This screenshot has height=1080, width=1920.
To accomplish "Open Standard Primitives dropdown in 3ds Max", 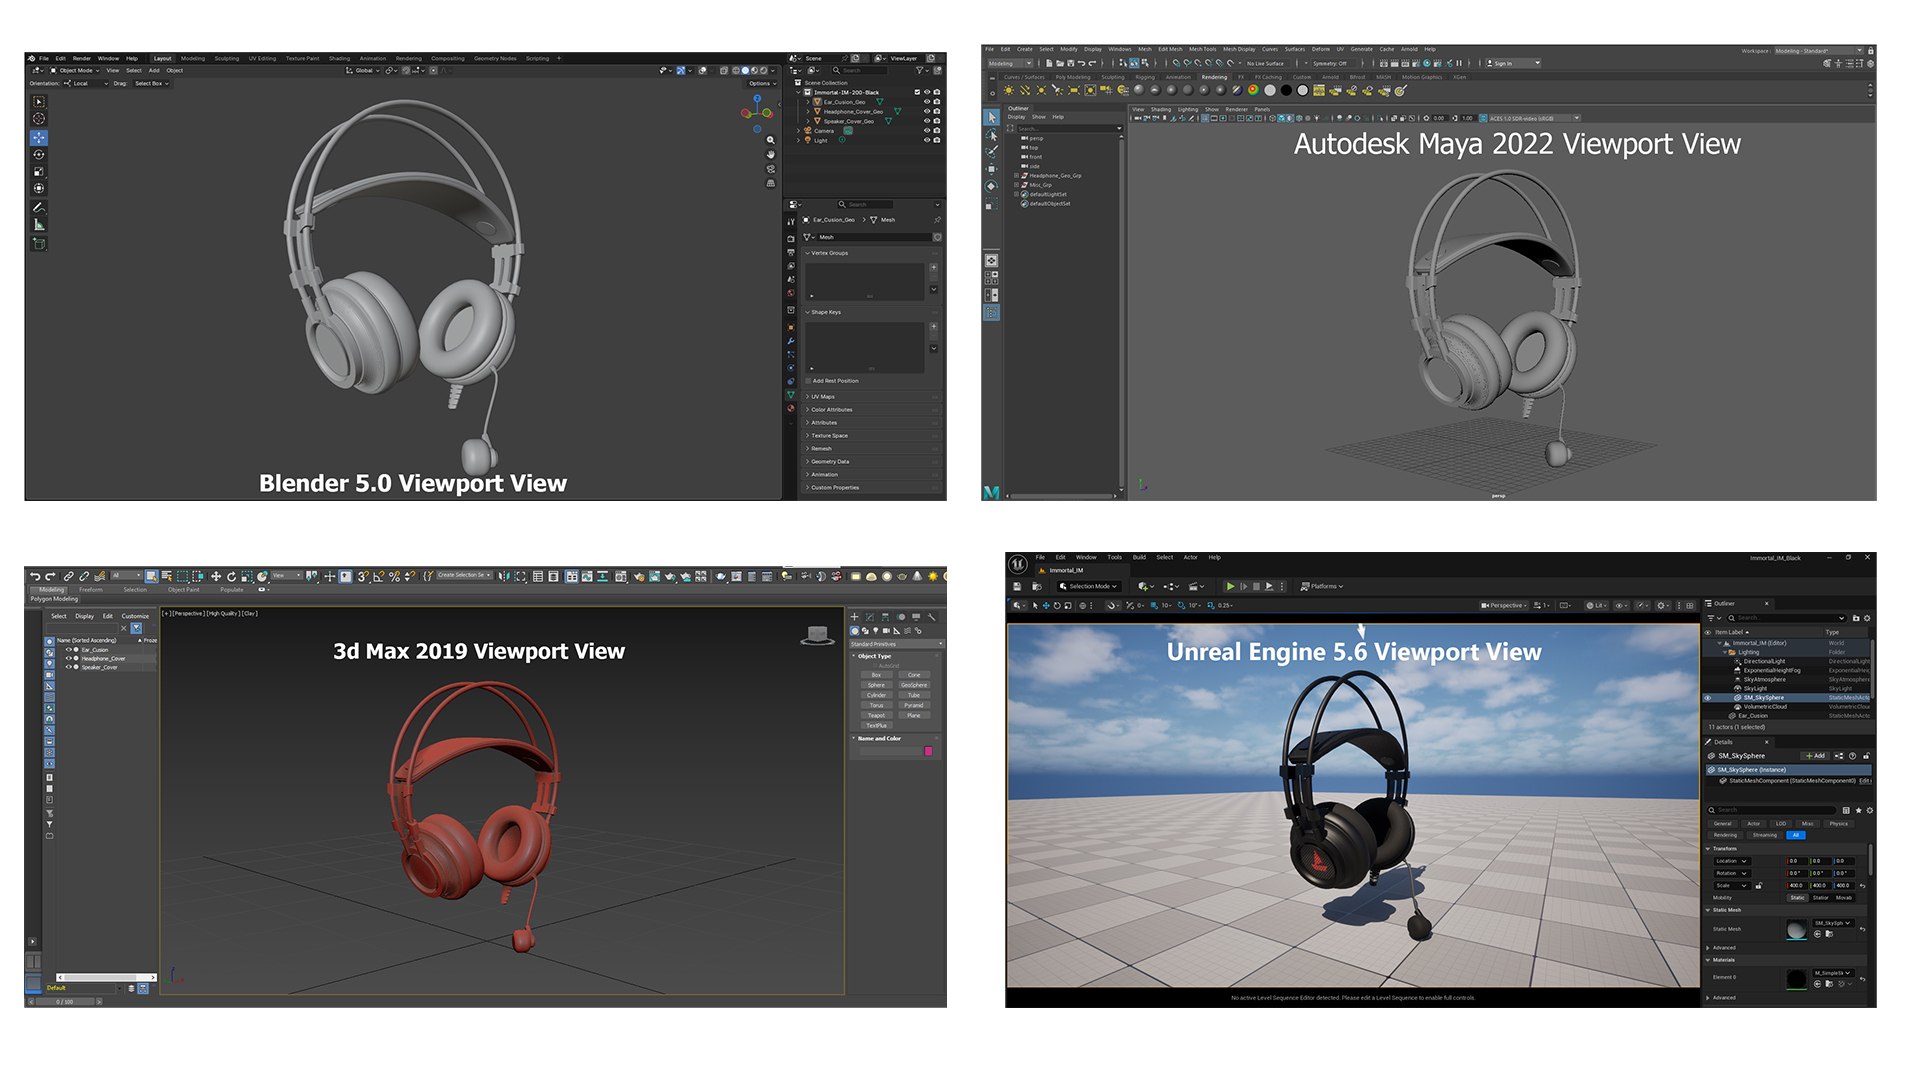I will click(x=896, y=645).
